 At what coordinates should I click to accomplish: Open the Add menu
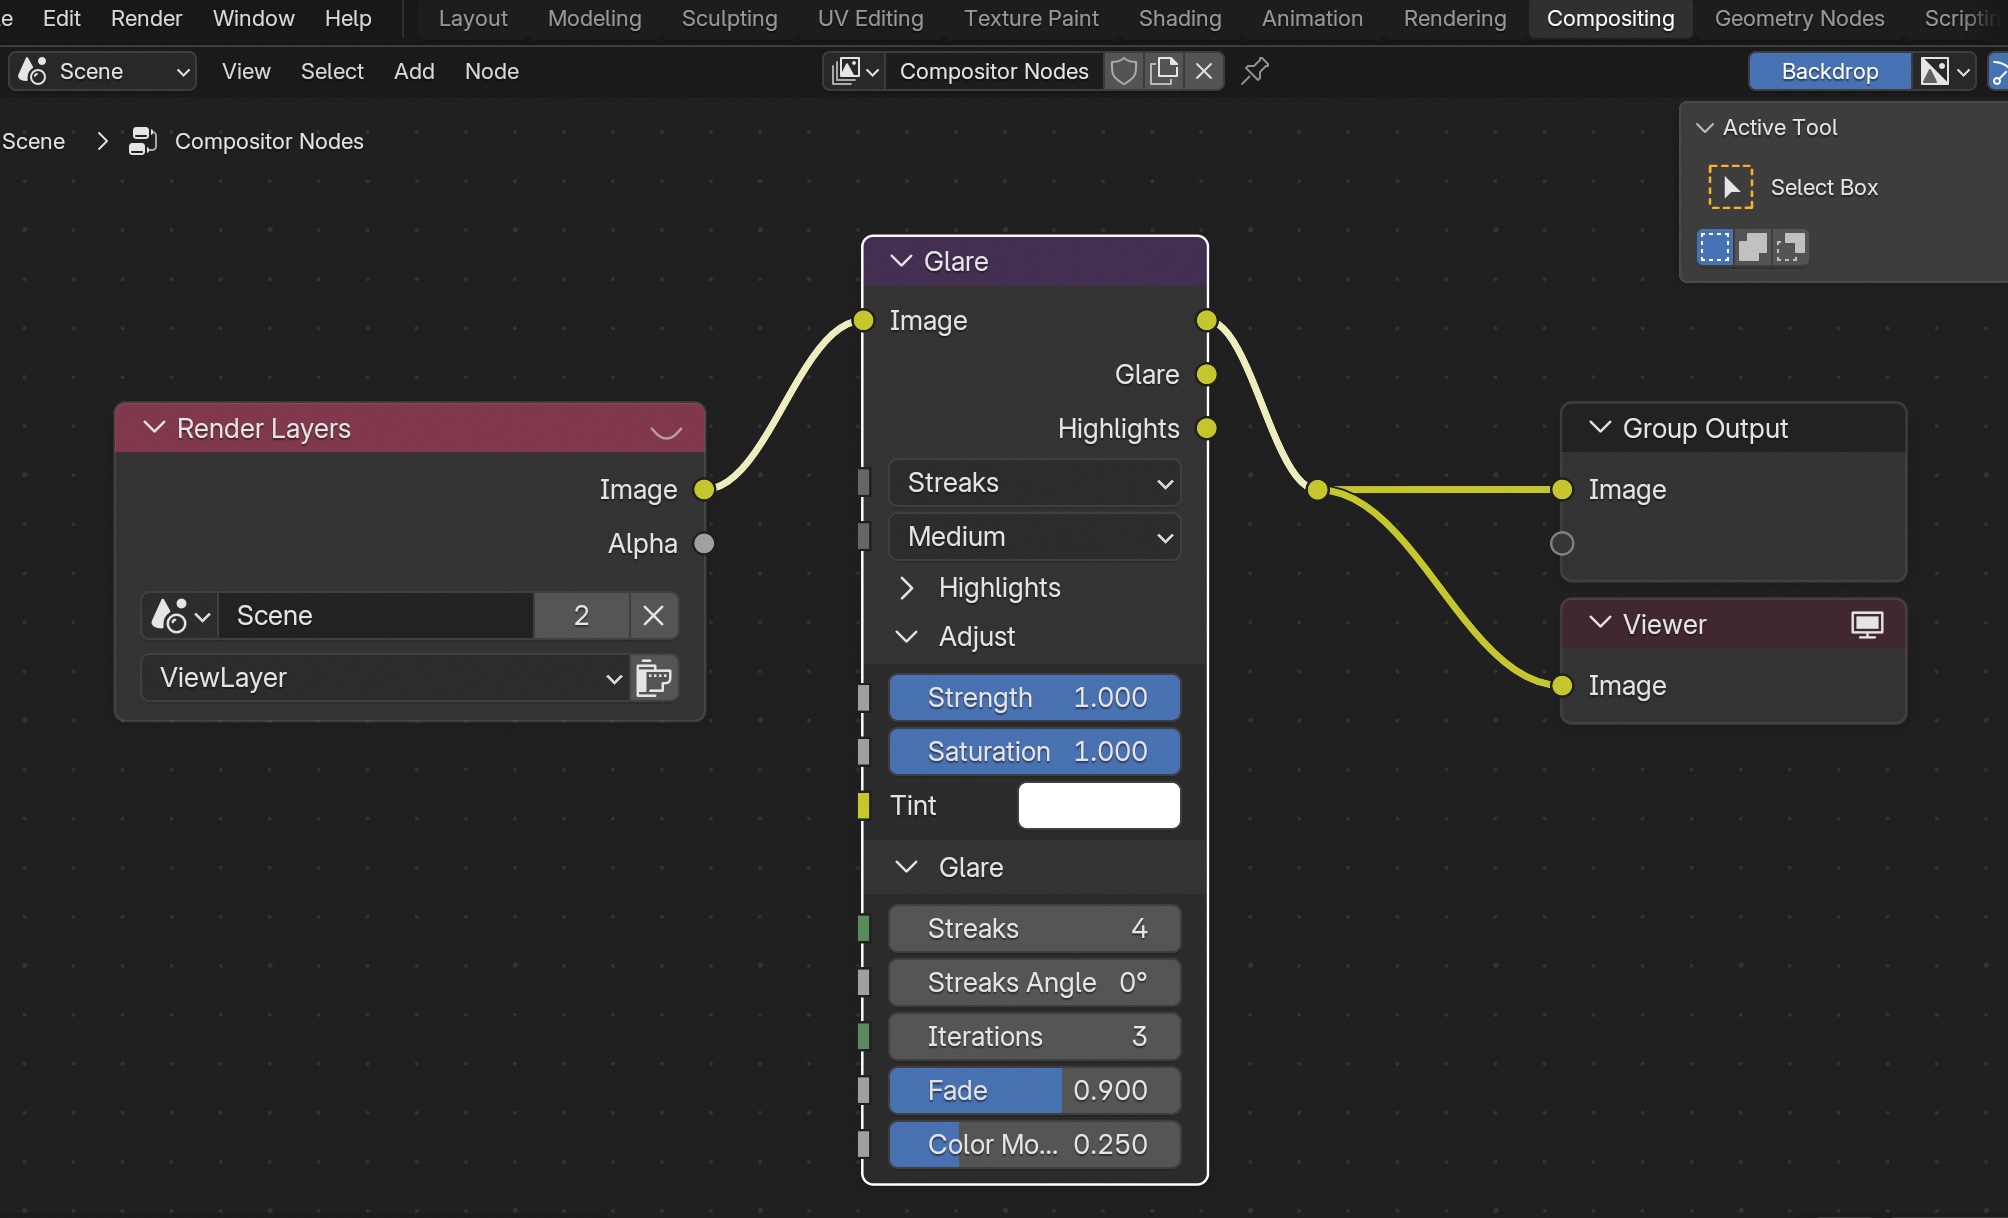tap(414, 71)
